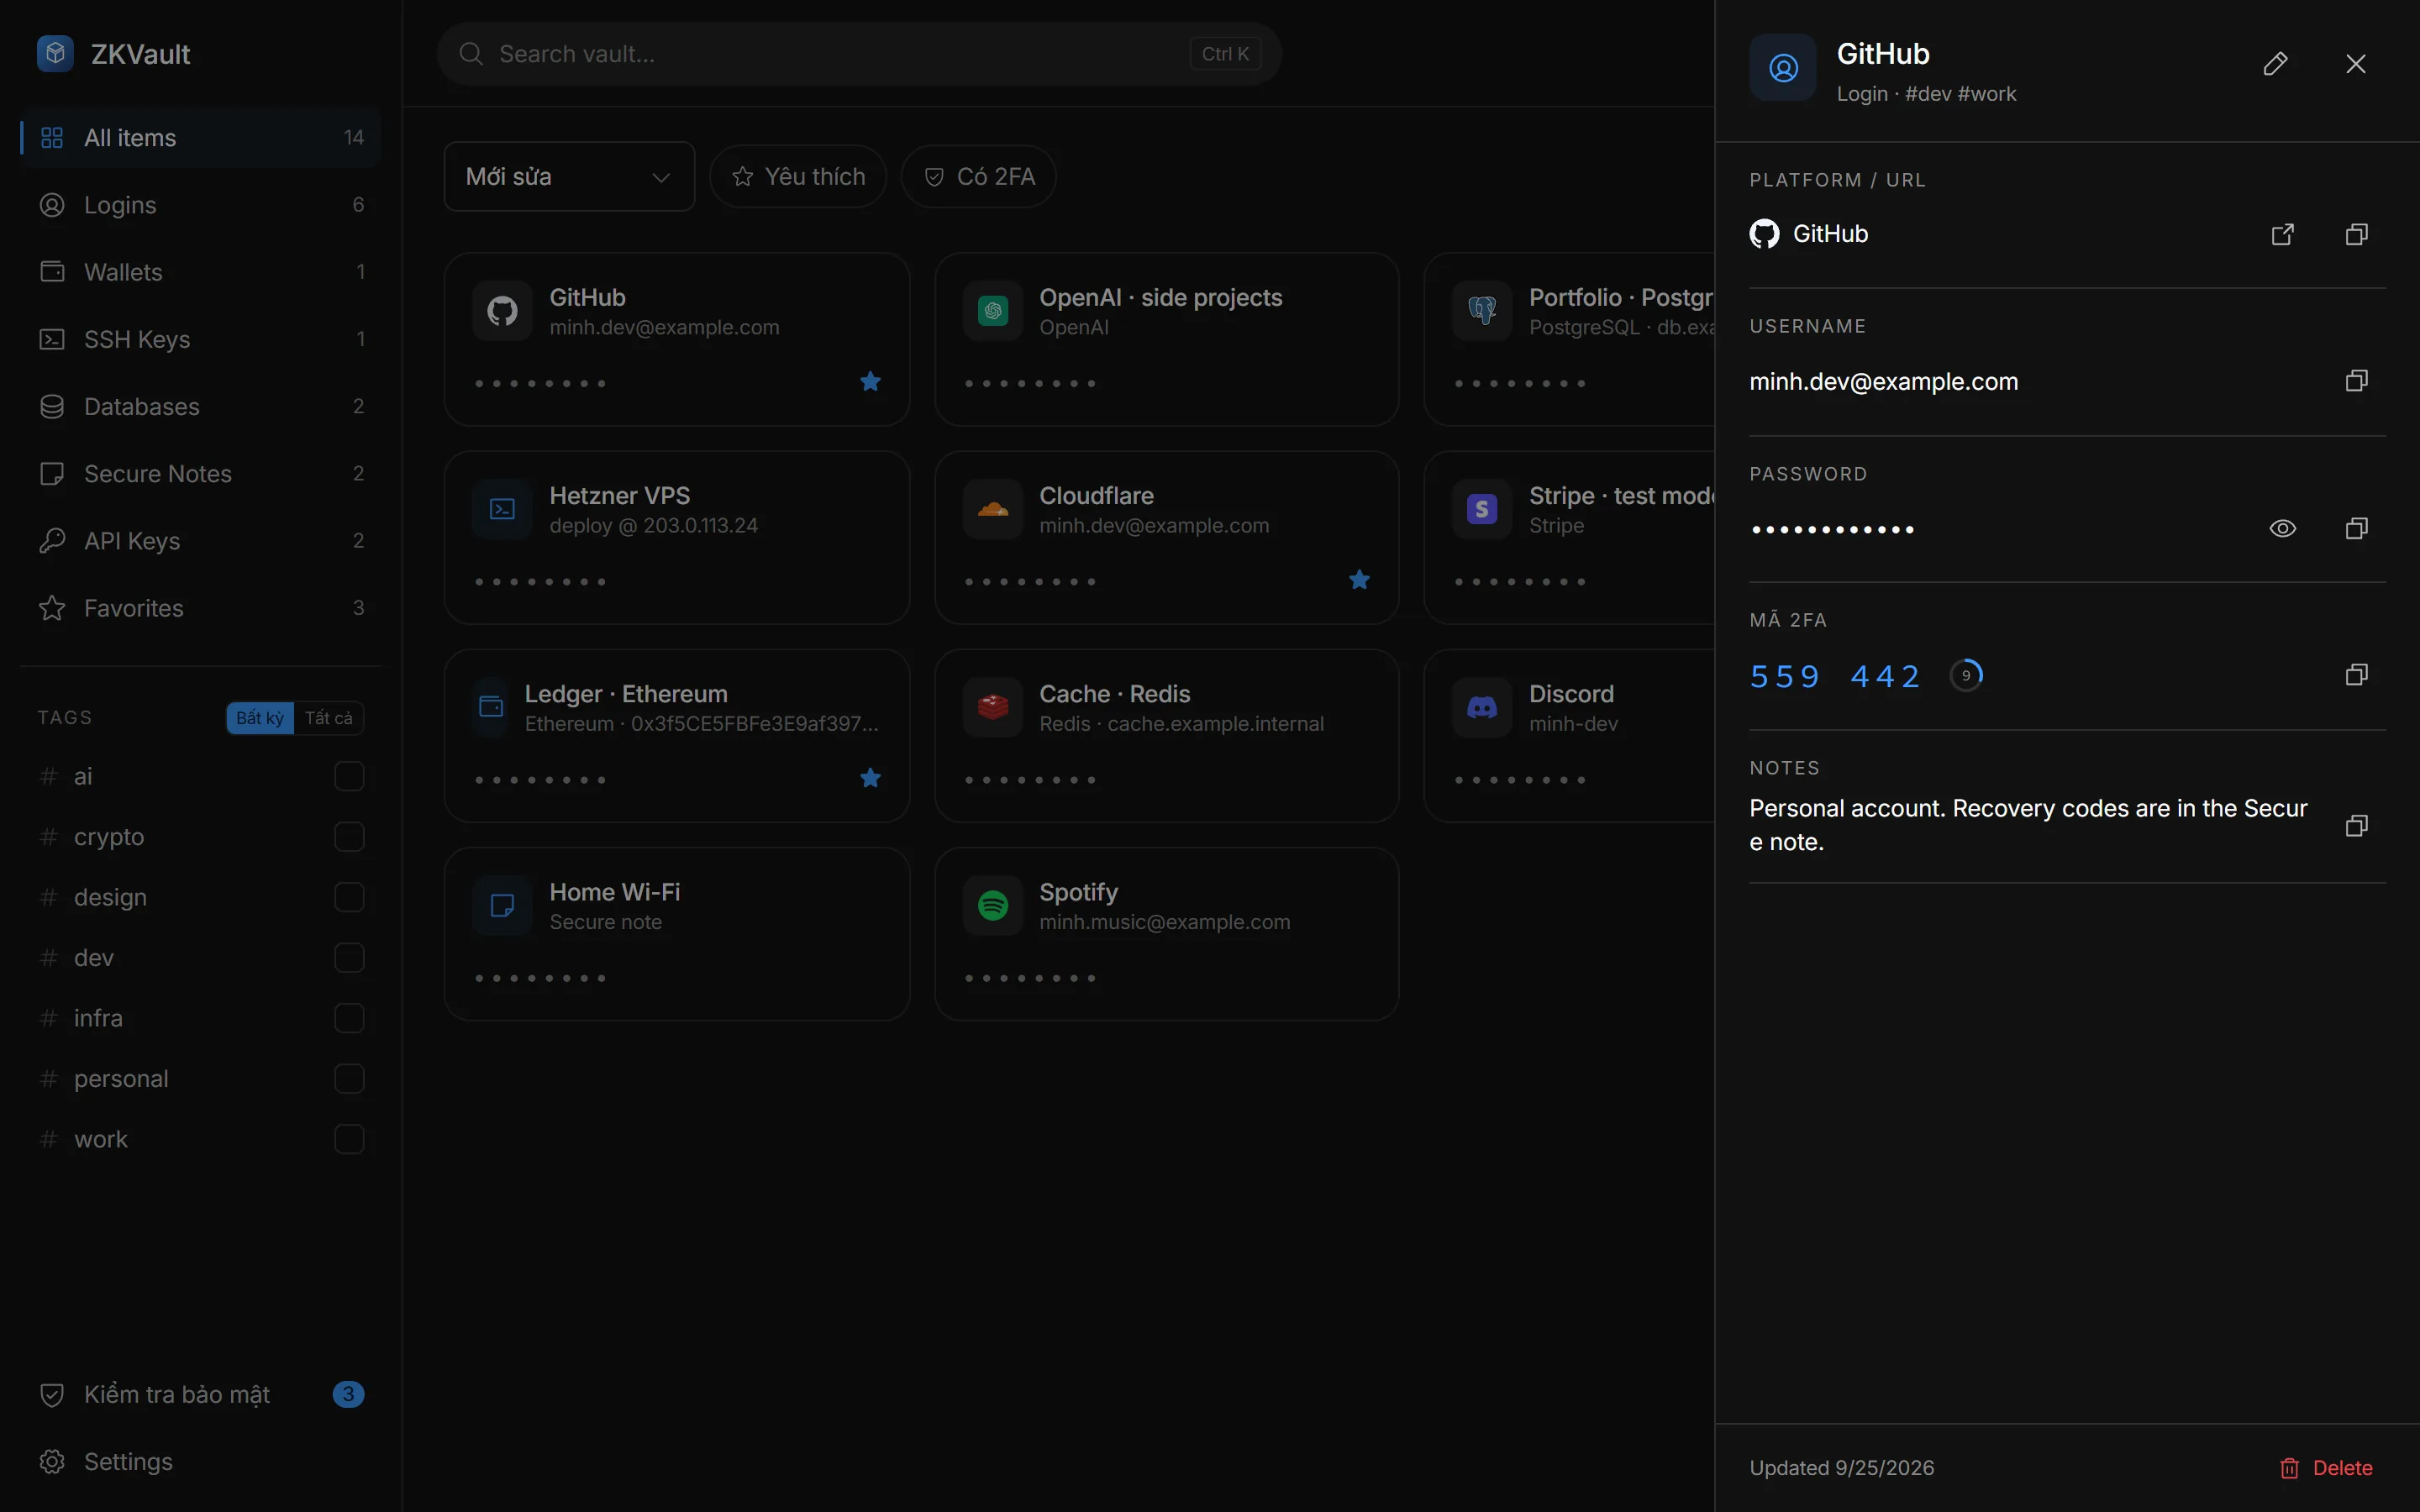Select the Tất cả tag match mode

click(x=329, y=718)
